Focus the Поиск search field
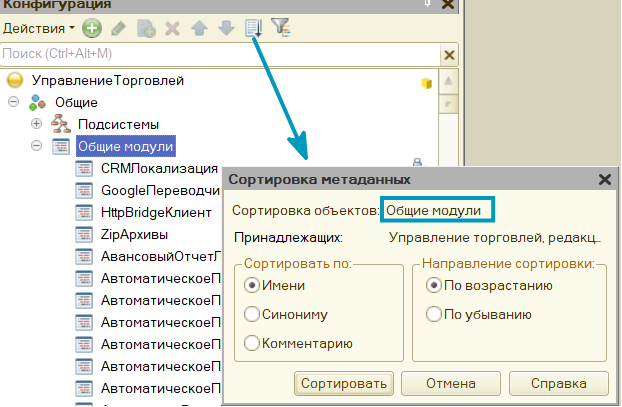The width and height of the screenshot is (622, 407). pyautogui.click(x=221, y=54)
